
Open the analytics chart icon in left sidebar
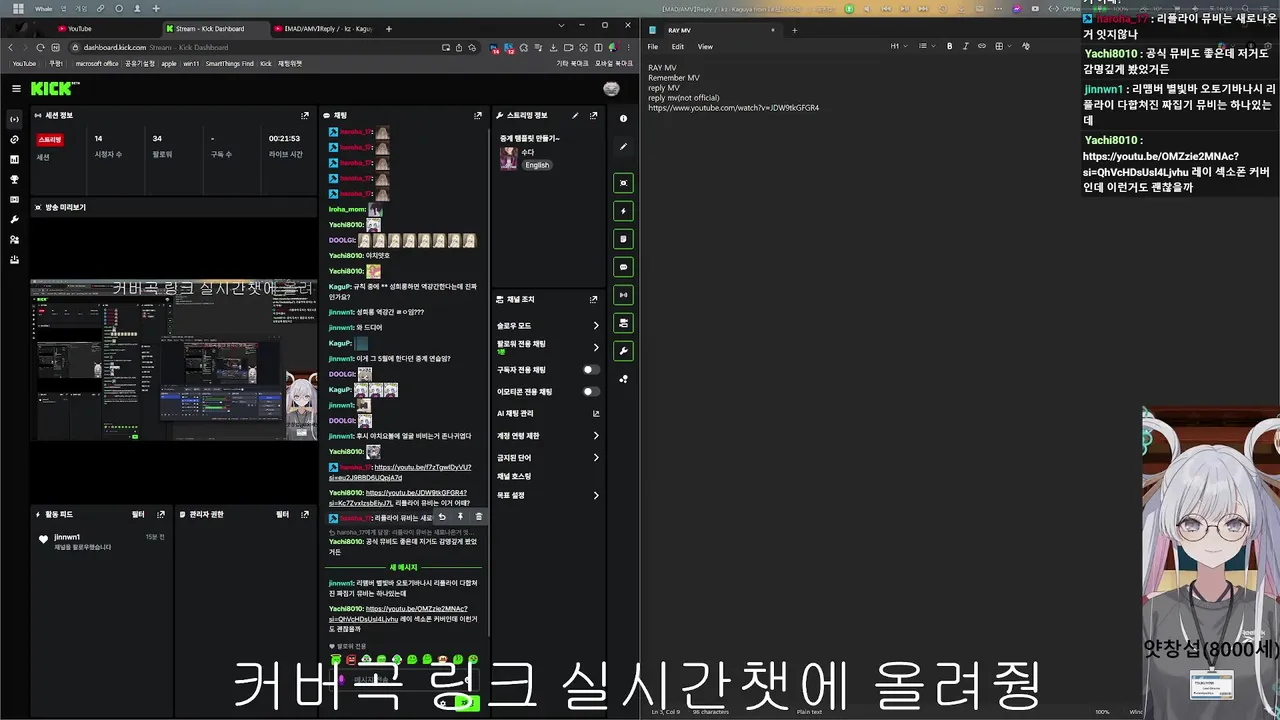(x=14, y=159)
